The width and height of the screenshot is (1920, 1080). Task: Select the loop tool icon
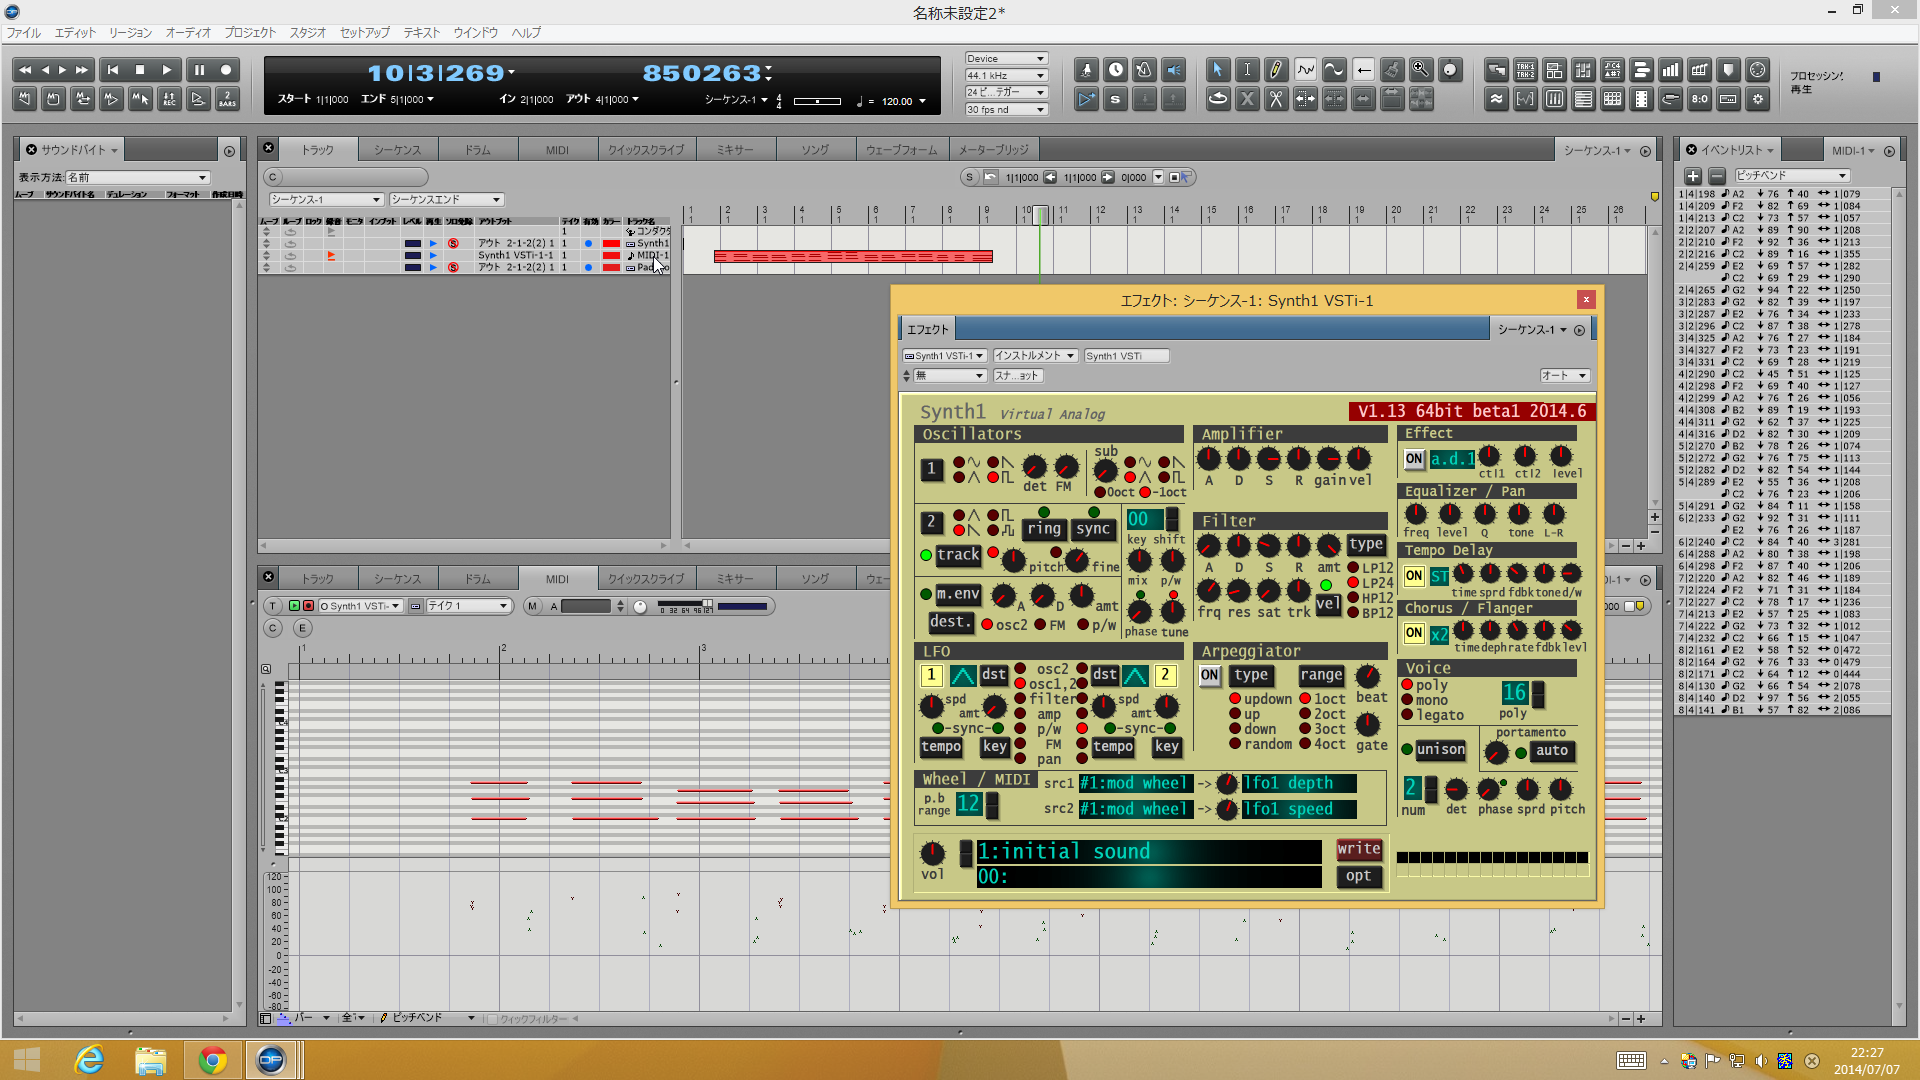[x=1217, y=99]
